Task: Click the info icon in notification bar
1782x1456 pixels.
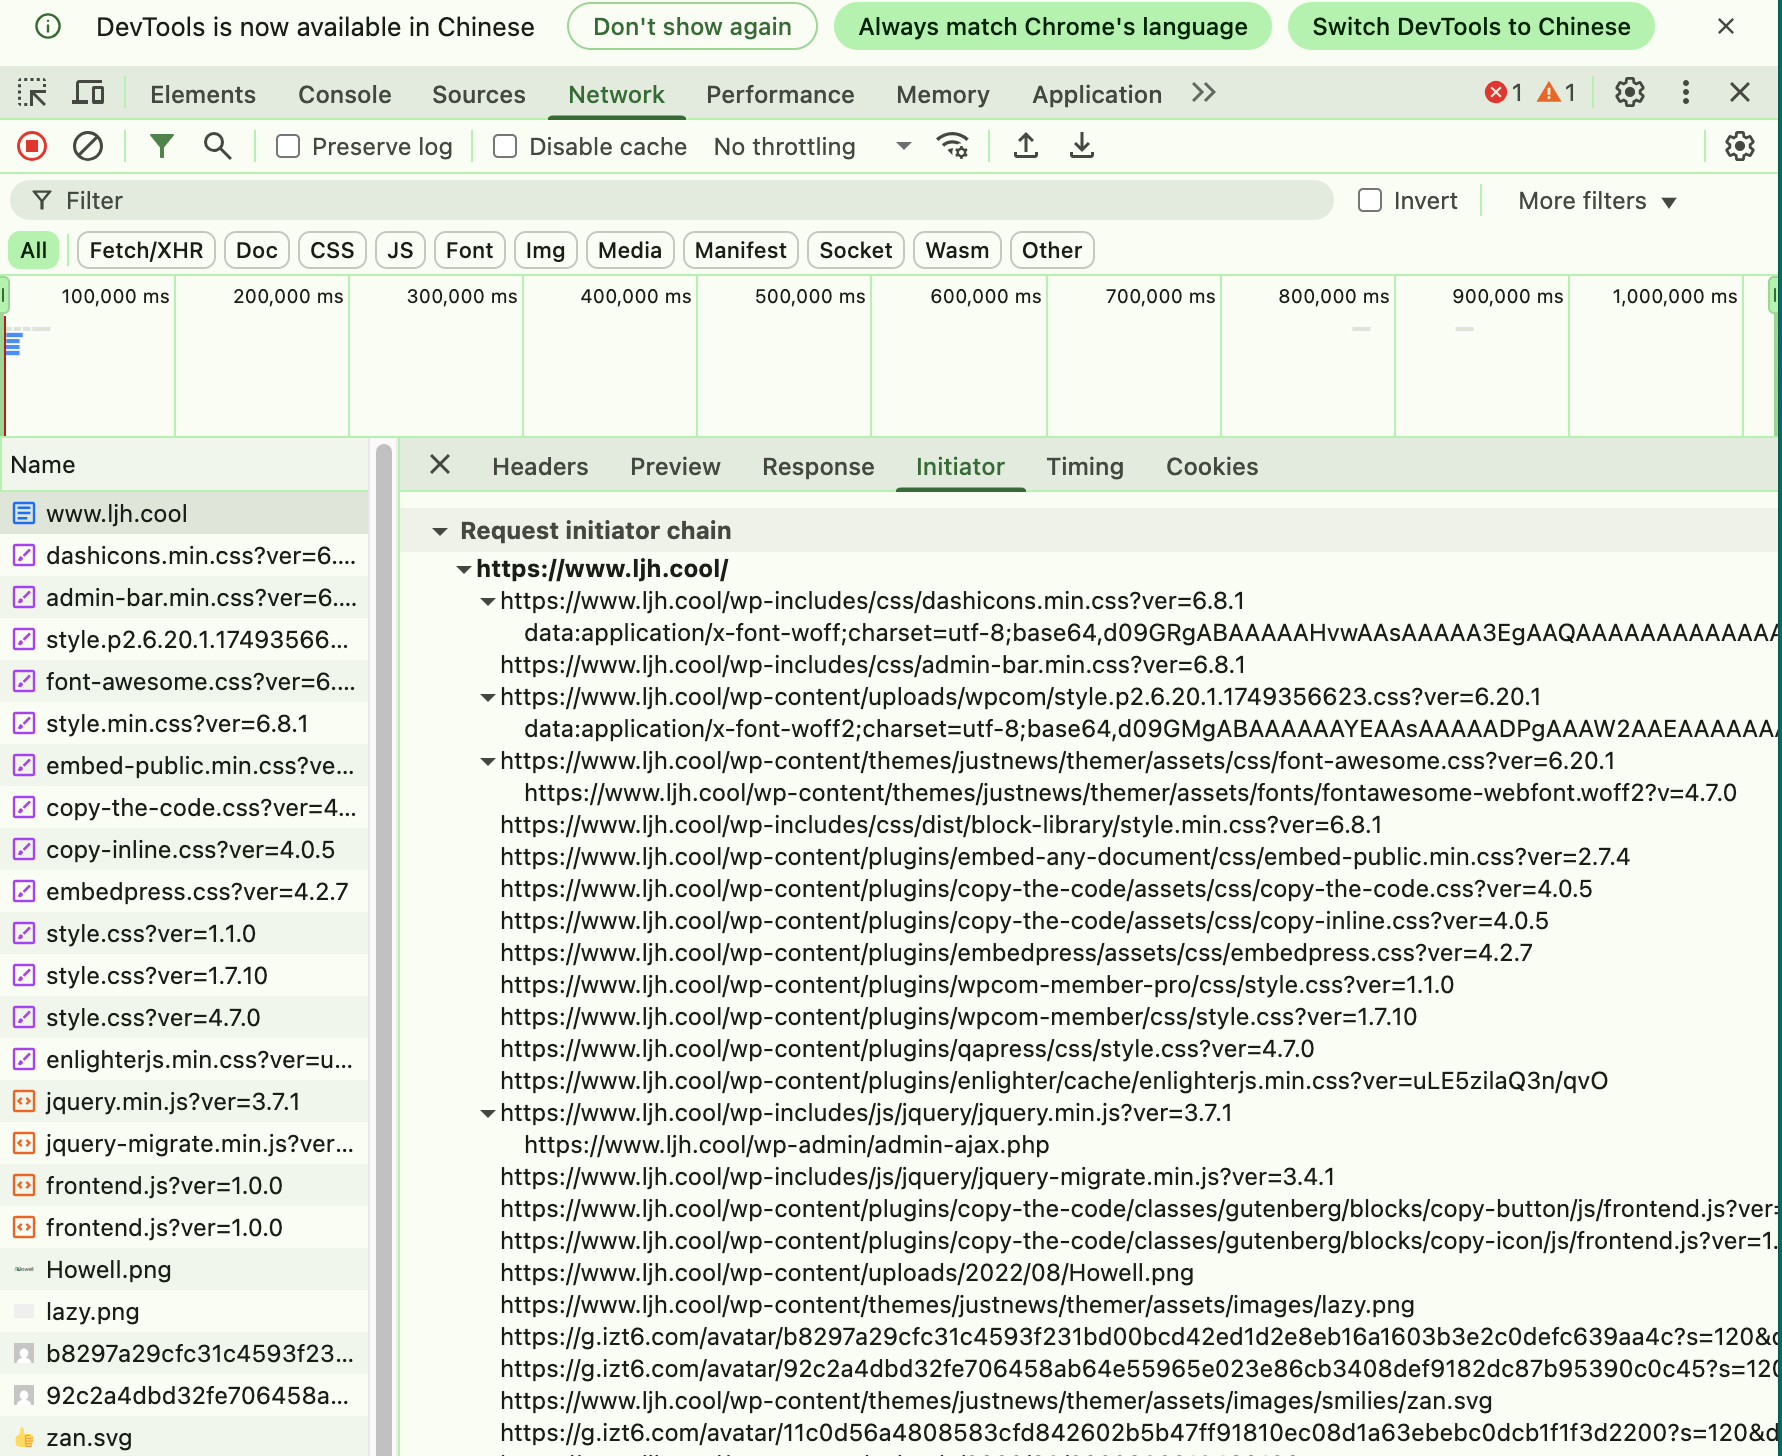Action: 48,27
